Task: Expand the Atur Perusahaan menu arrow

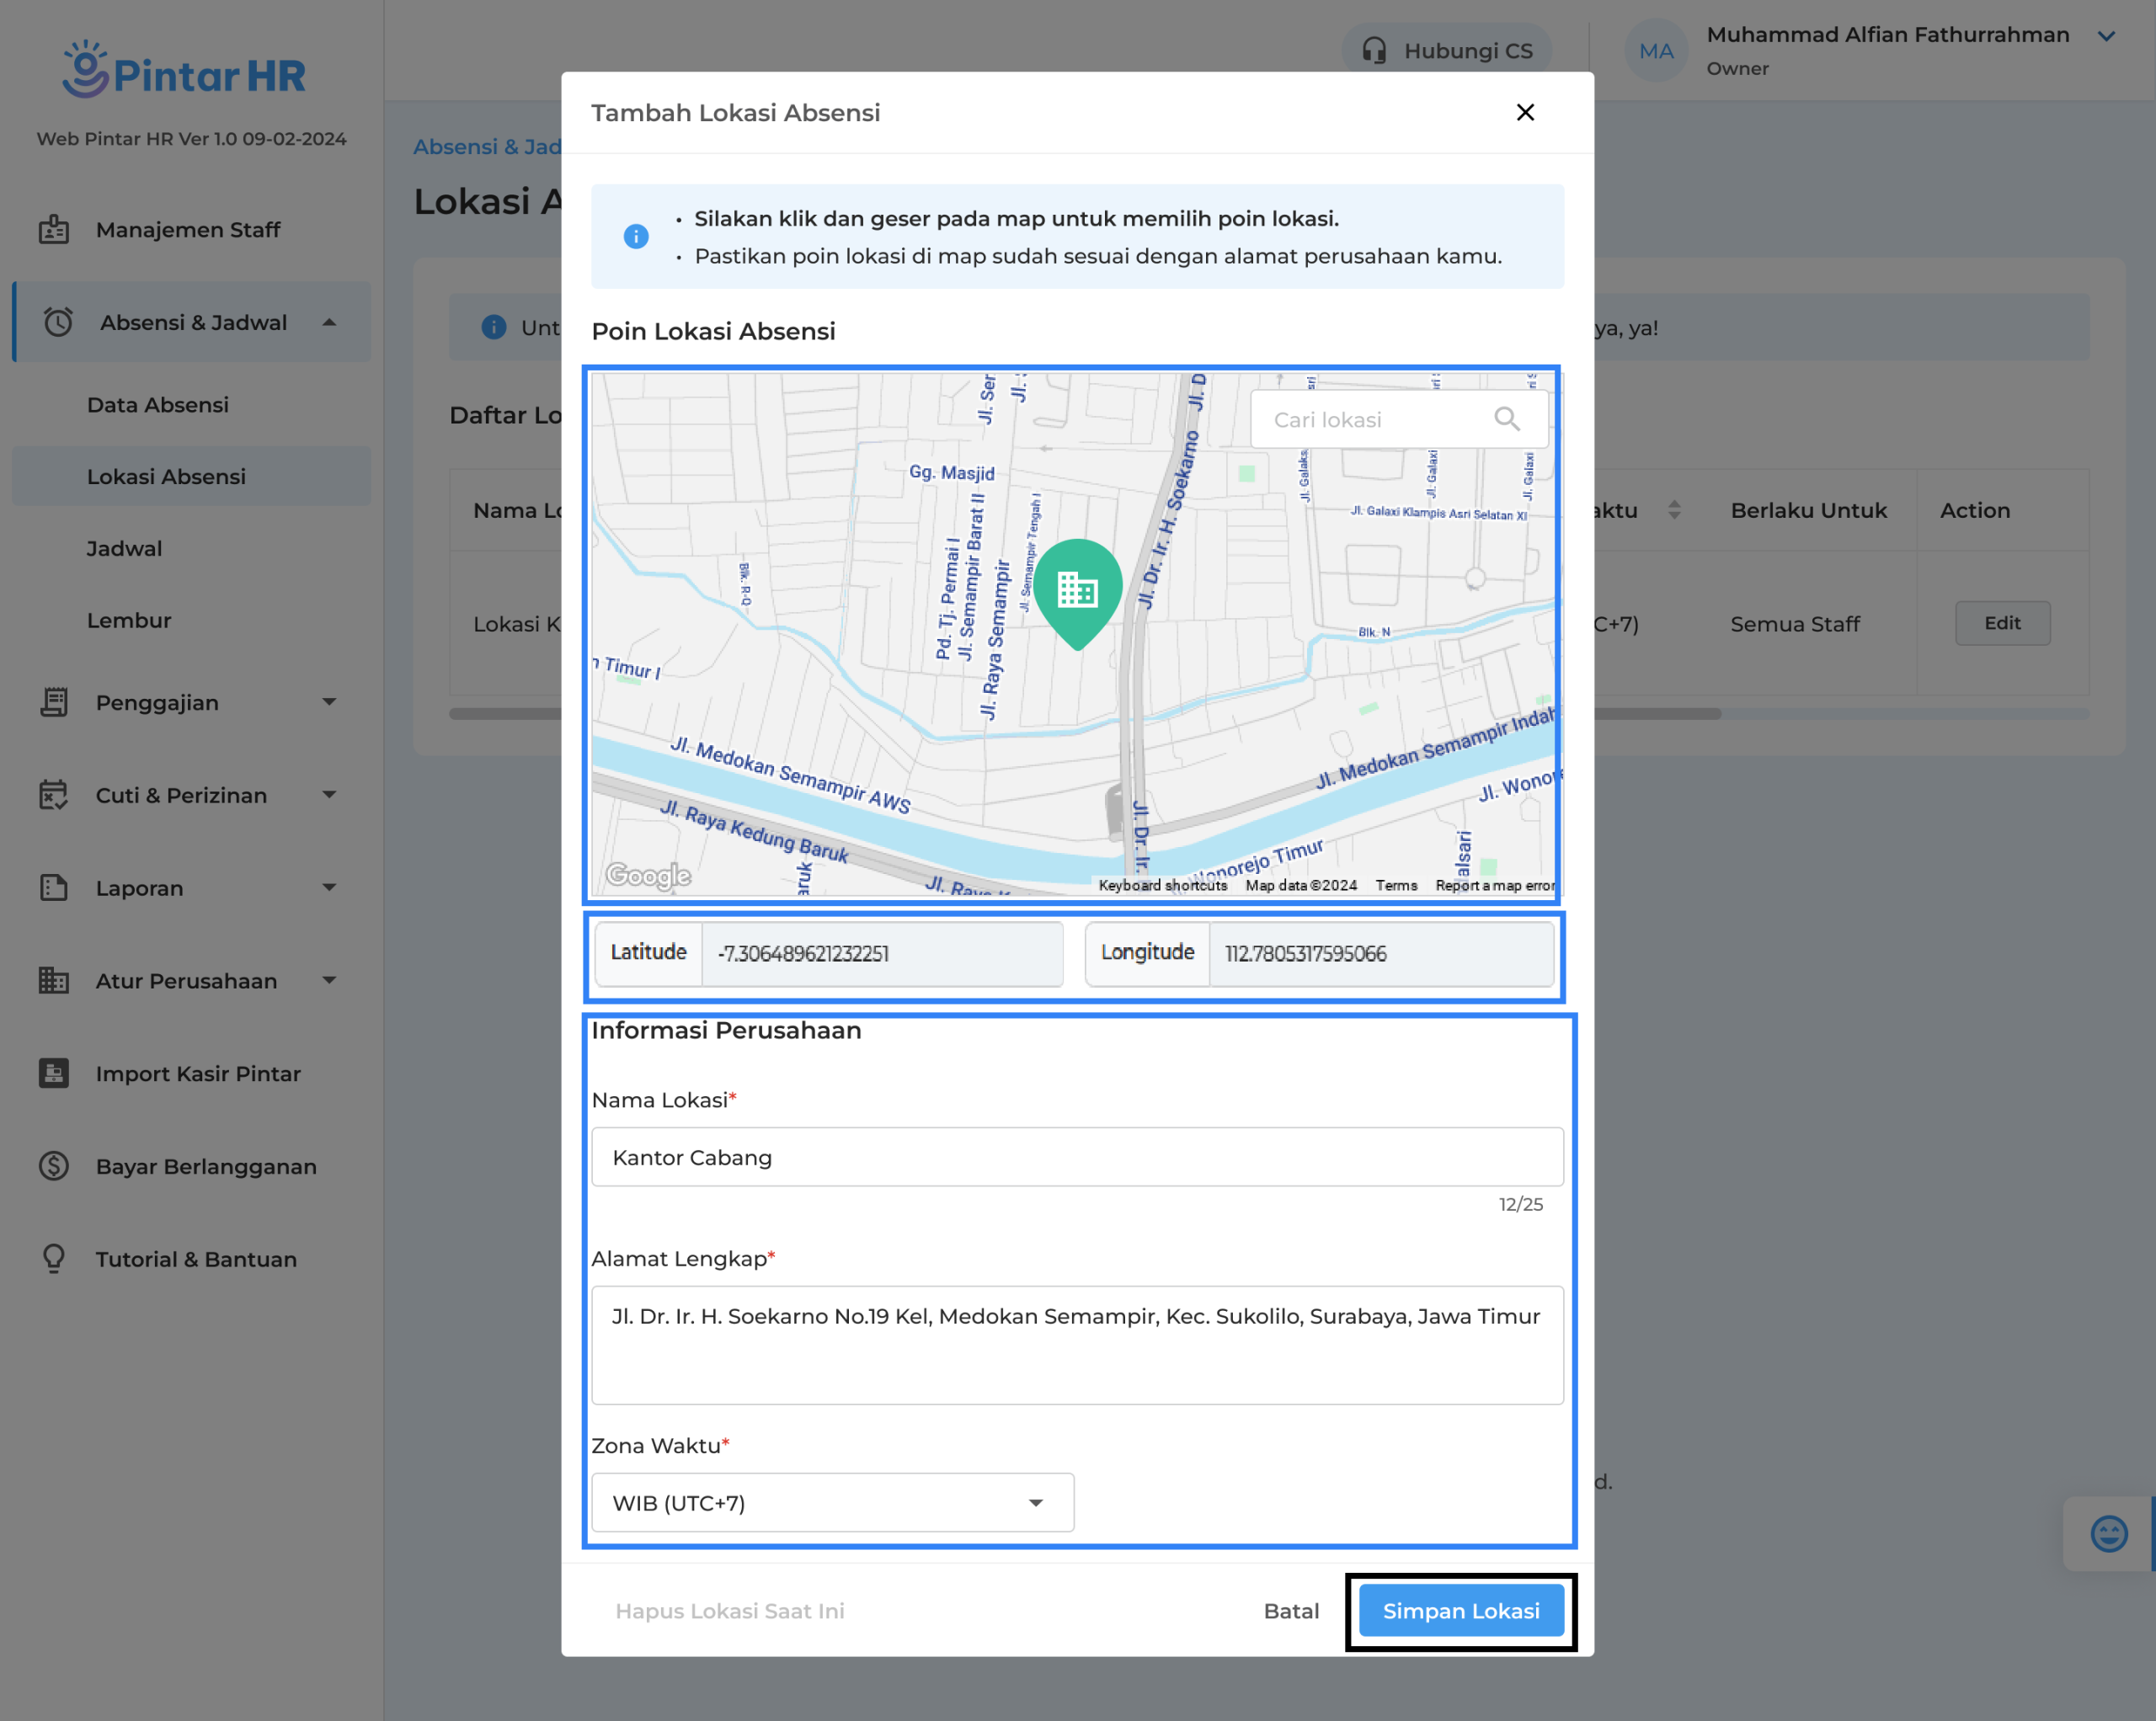Action: tap(329, 981)
